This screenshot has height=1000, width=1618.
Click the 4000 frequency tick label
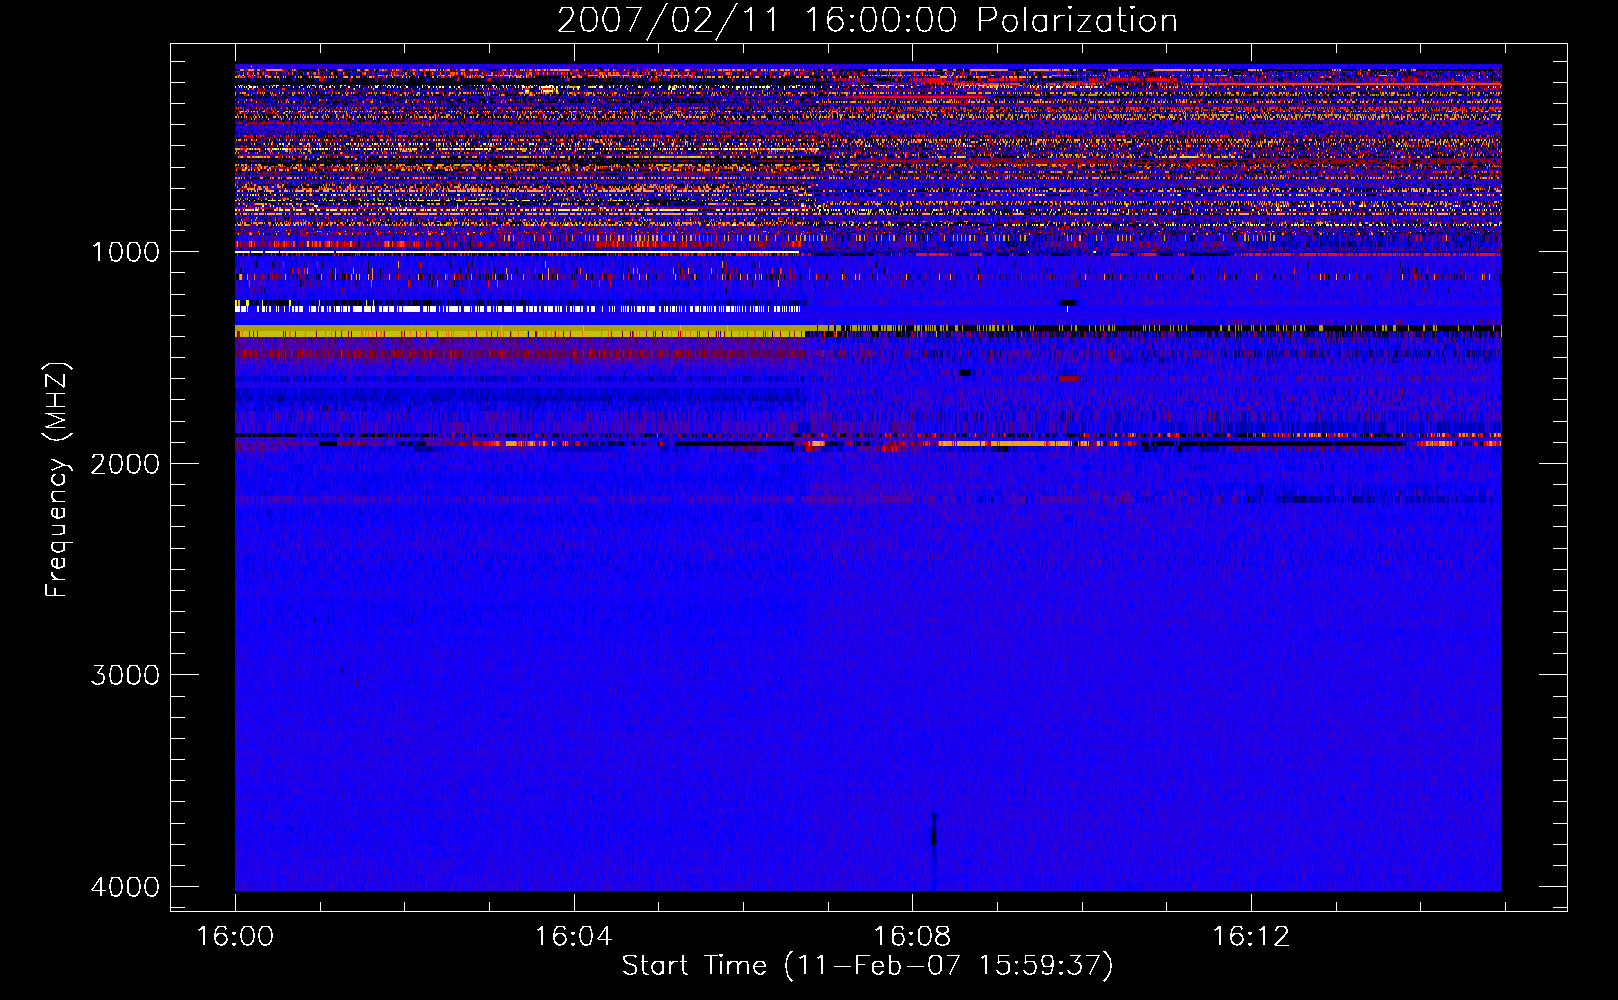coord(125,887)
